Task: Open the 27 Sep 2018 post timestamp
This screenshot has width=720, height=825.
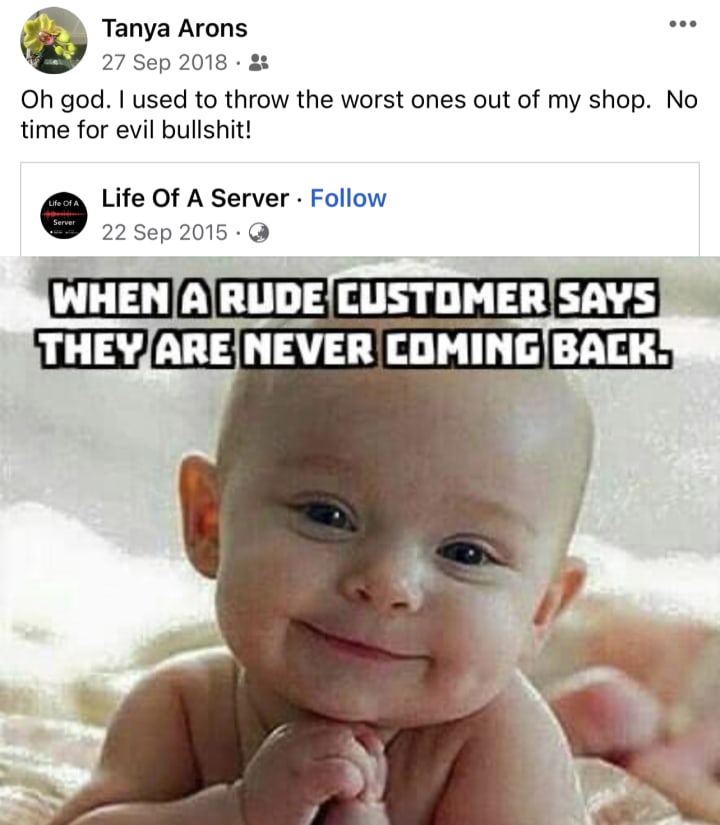Action: click(x=164, y=63)
